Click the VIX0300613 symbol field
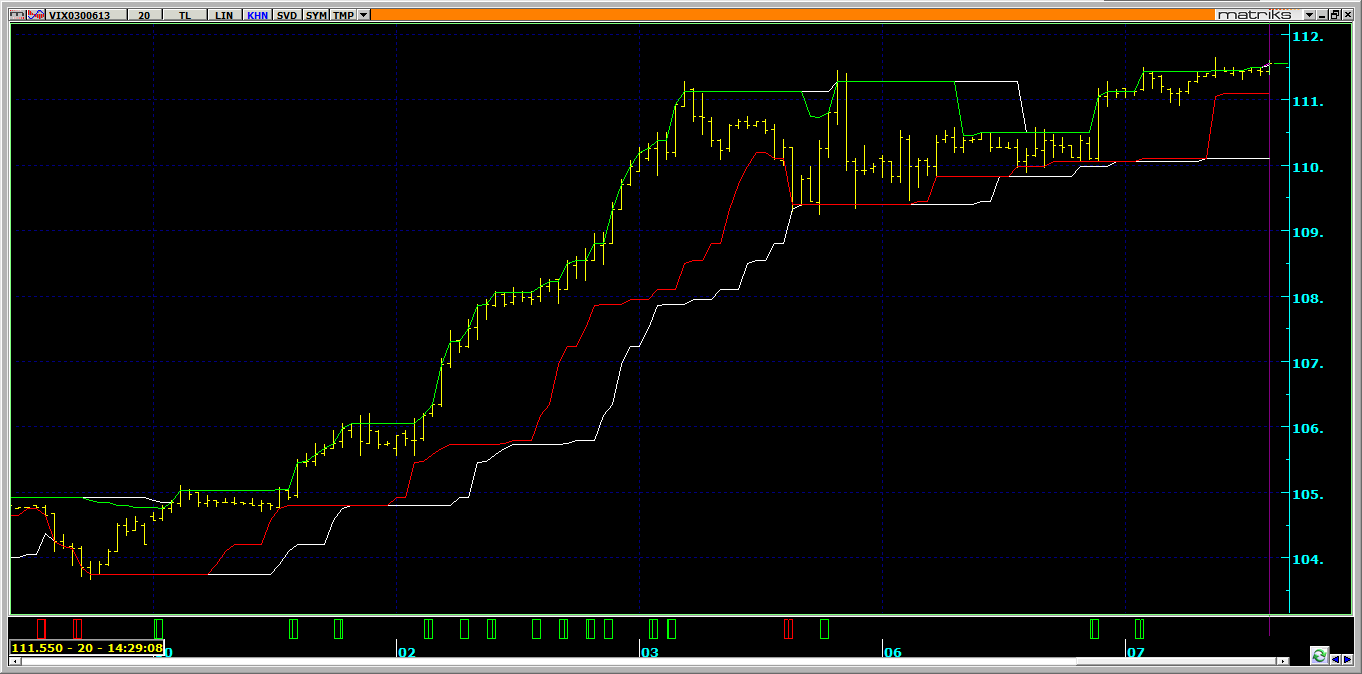Viewport: 1362px width, 674px height. click(86, 15)
